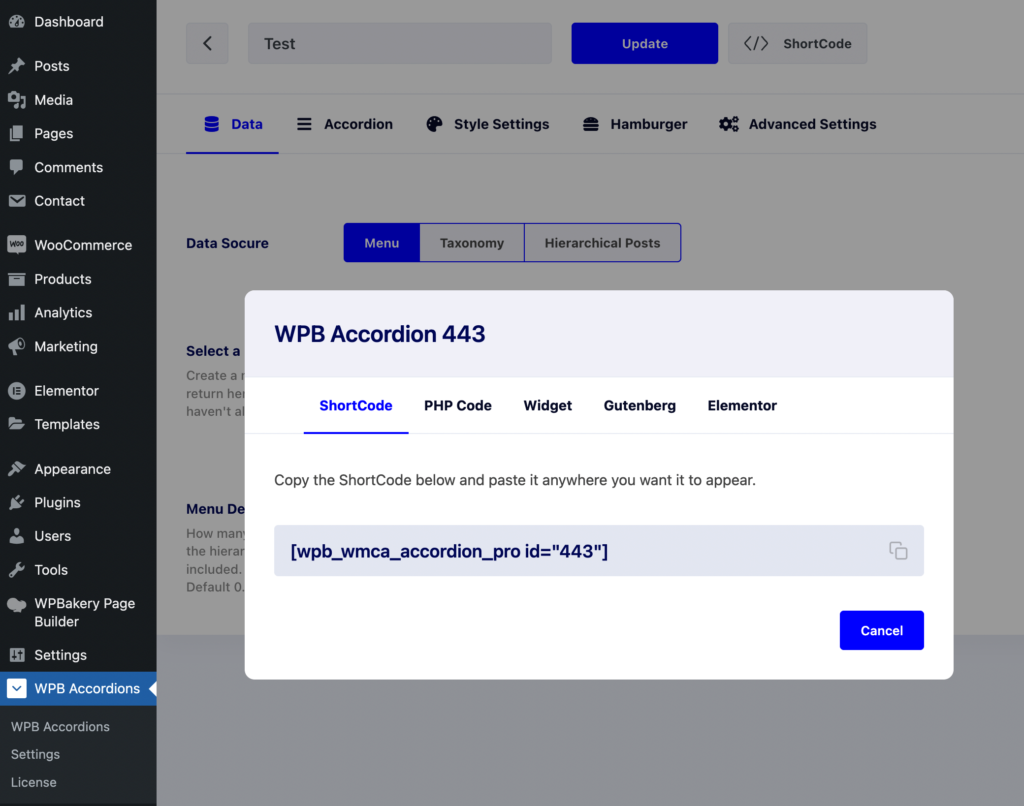This screenshot has width=1024, height=806.
Task: Click the WPB Accordions chevron icon
Action: pos(17,688)
